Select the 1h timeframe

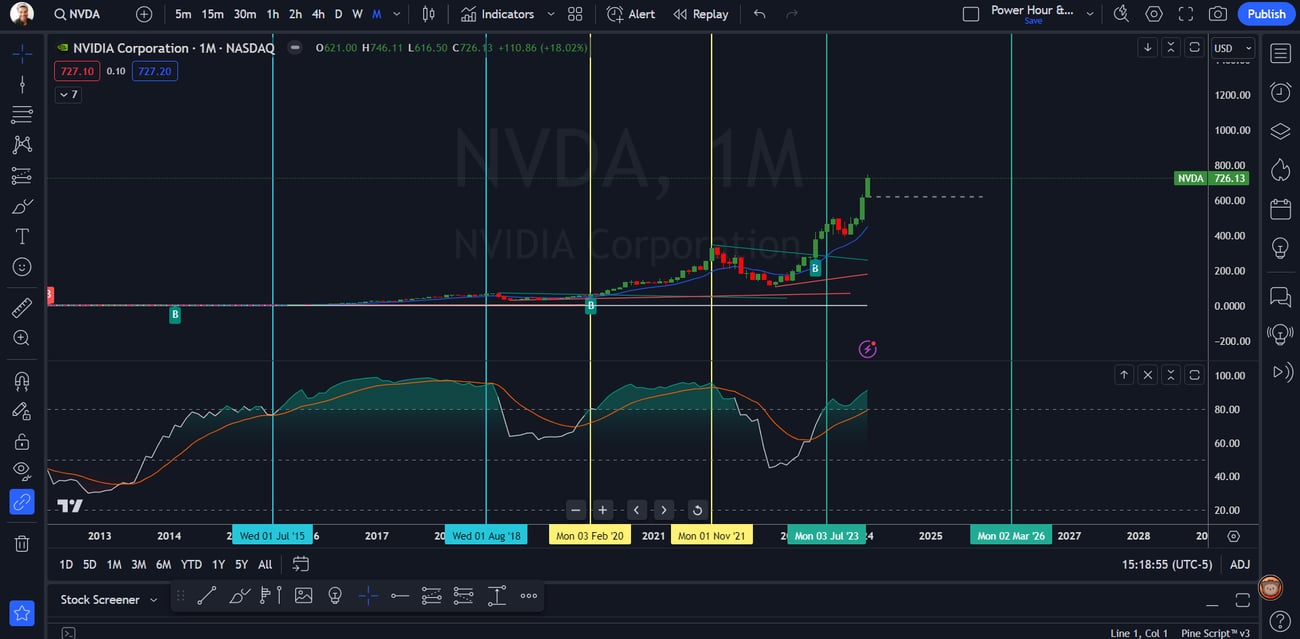click(273, 14)
